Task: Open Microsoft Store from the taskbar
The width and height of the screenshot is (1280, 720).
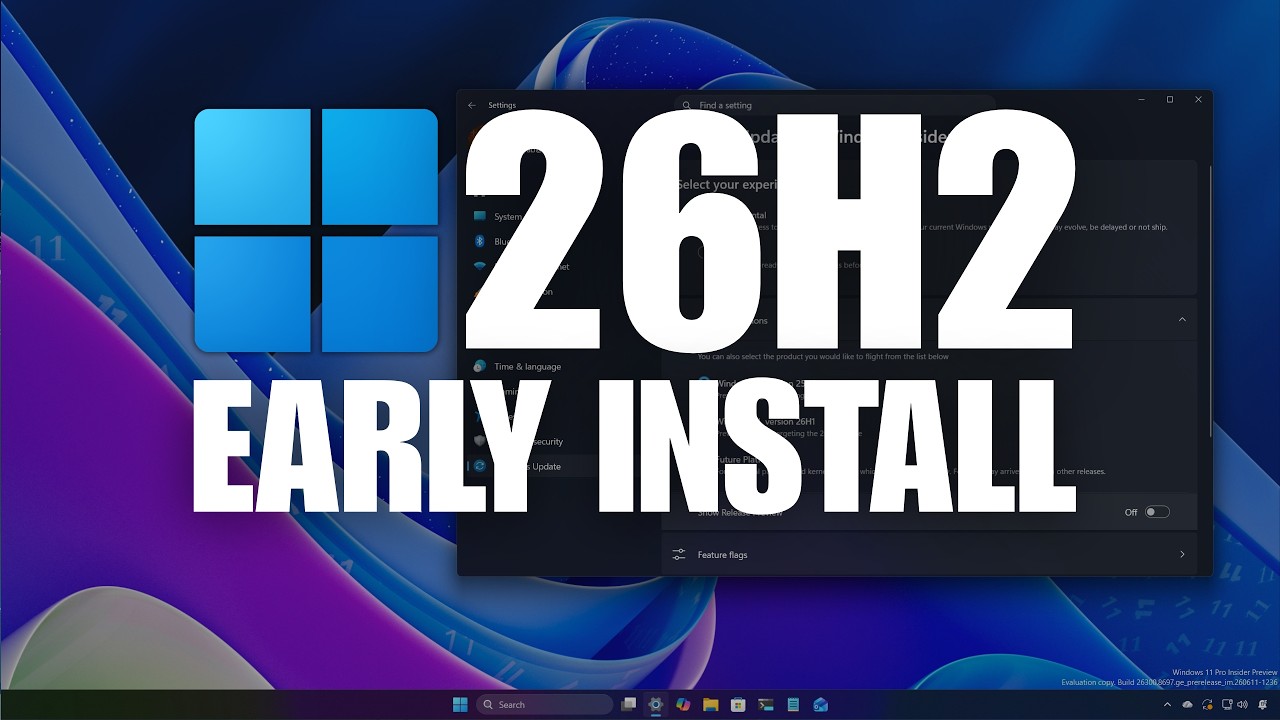Action: pos(738,704)
